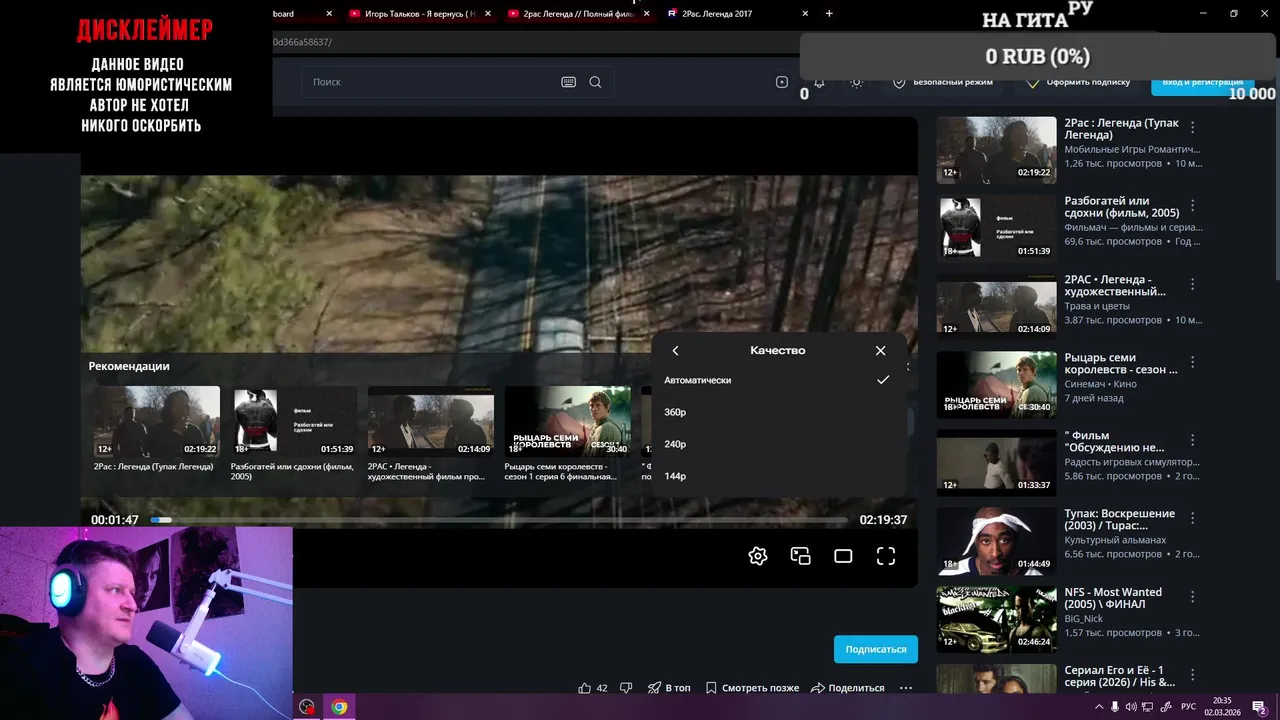
Task: Open sidebar thumbnail of Разбогатей или сдохни
Action: point(996,228)
